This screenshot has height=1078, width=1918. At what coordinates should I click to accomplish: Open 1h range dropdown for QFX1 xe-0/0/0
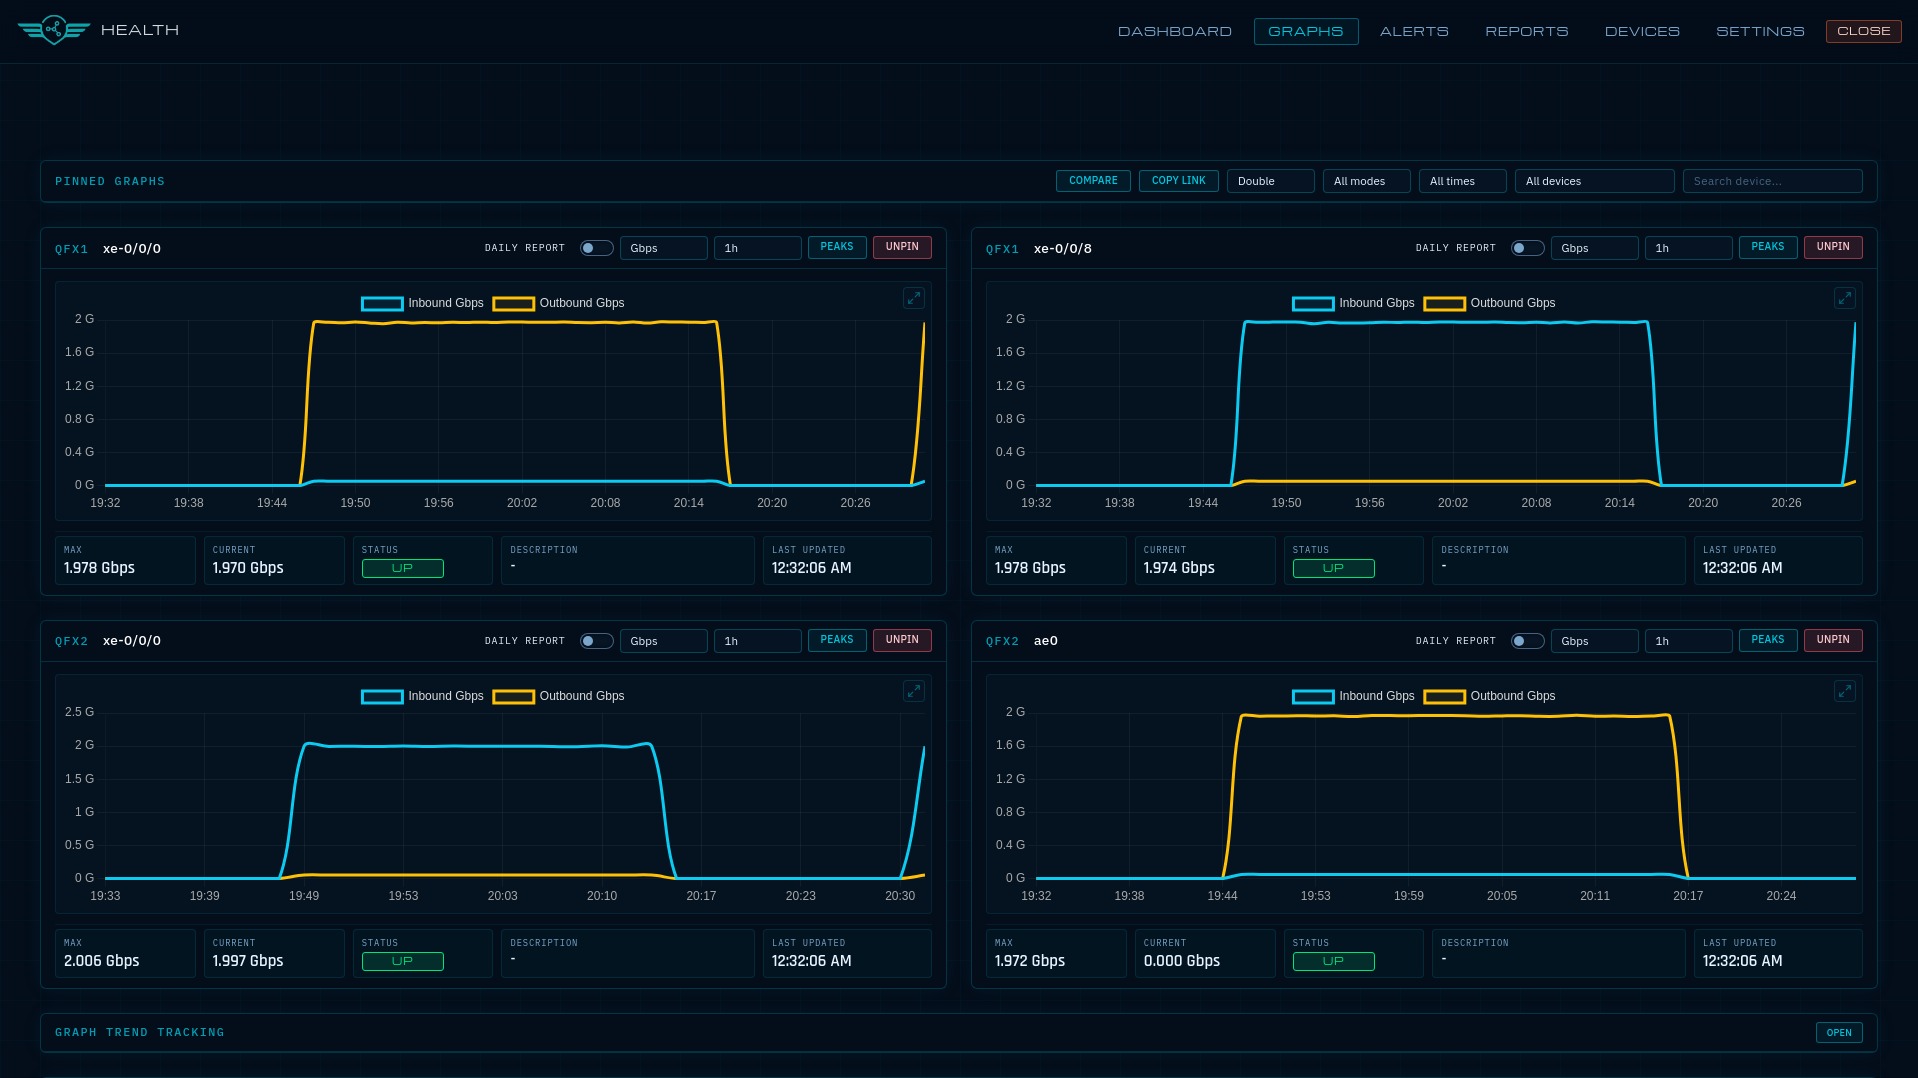(x=757, y=248)
